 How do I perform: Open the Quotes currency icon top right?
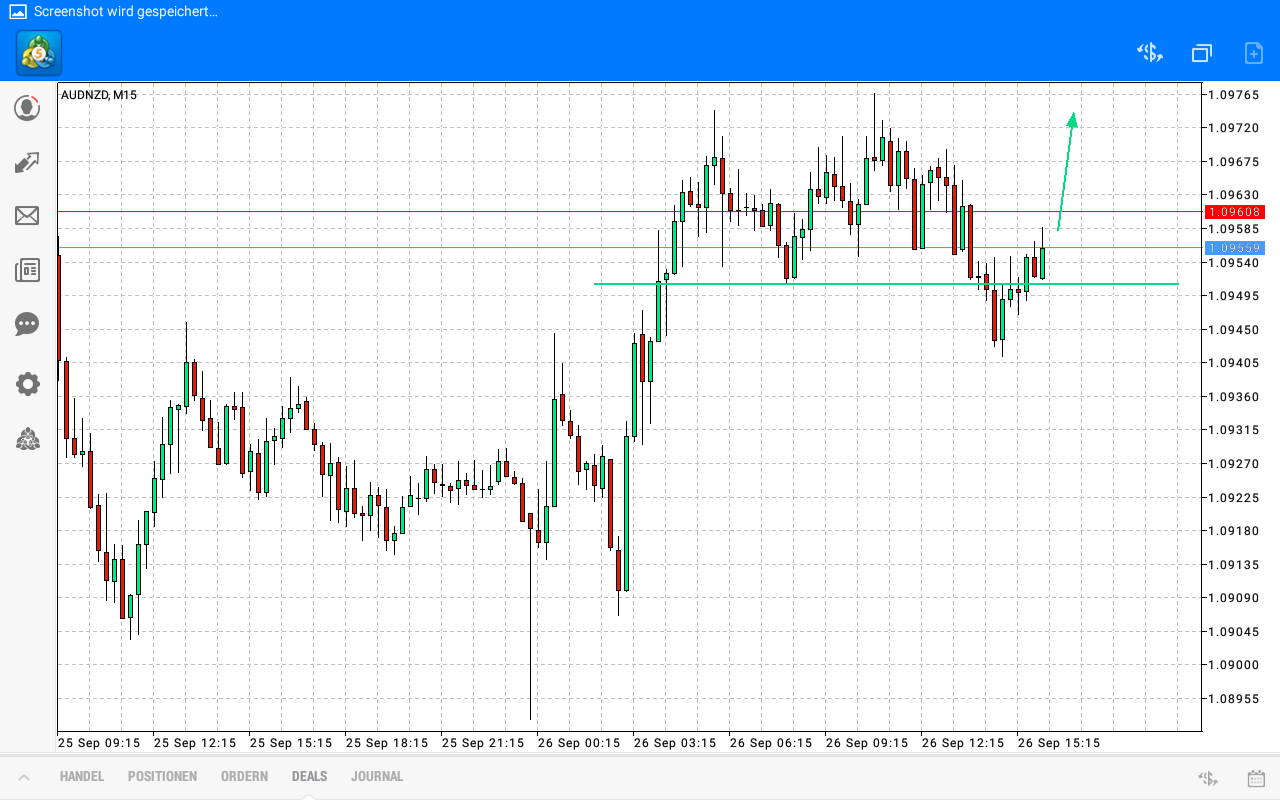point(1149,53)
